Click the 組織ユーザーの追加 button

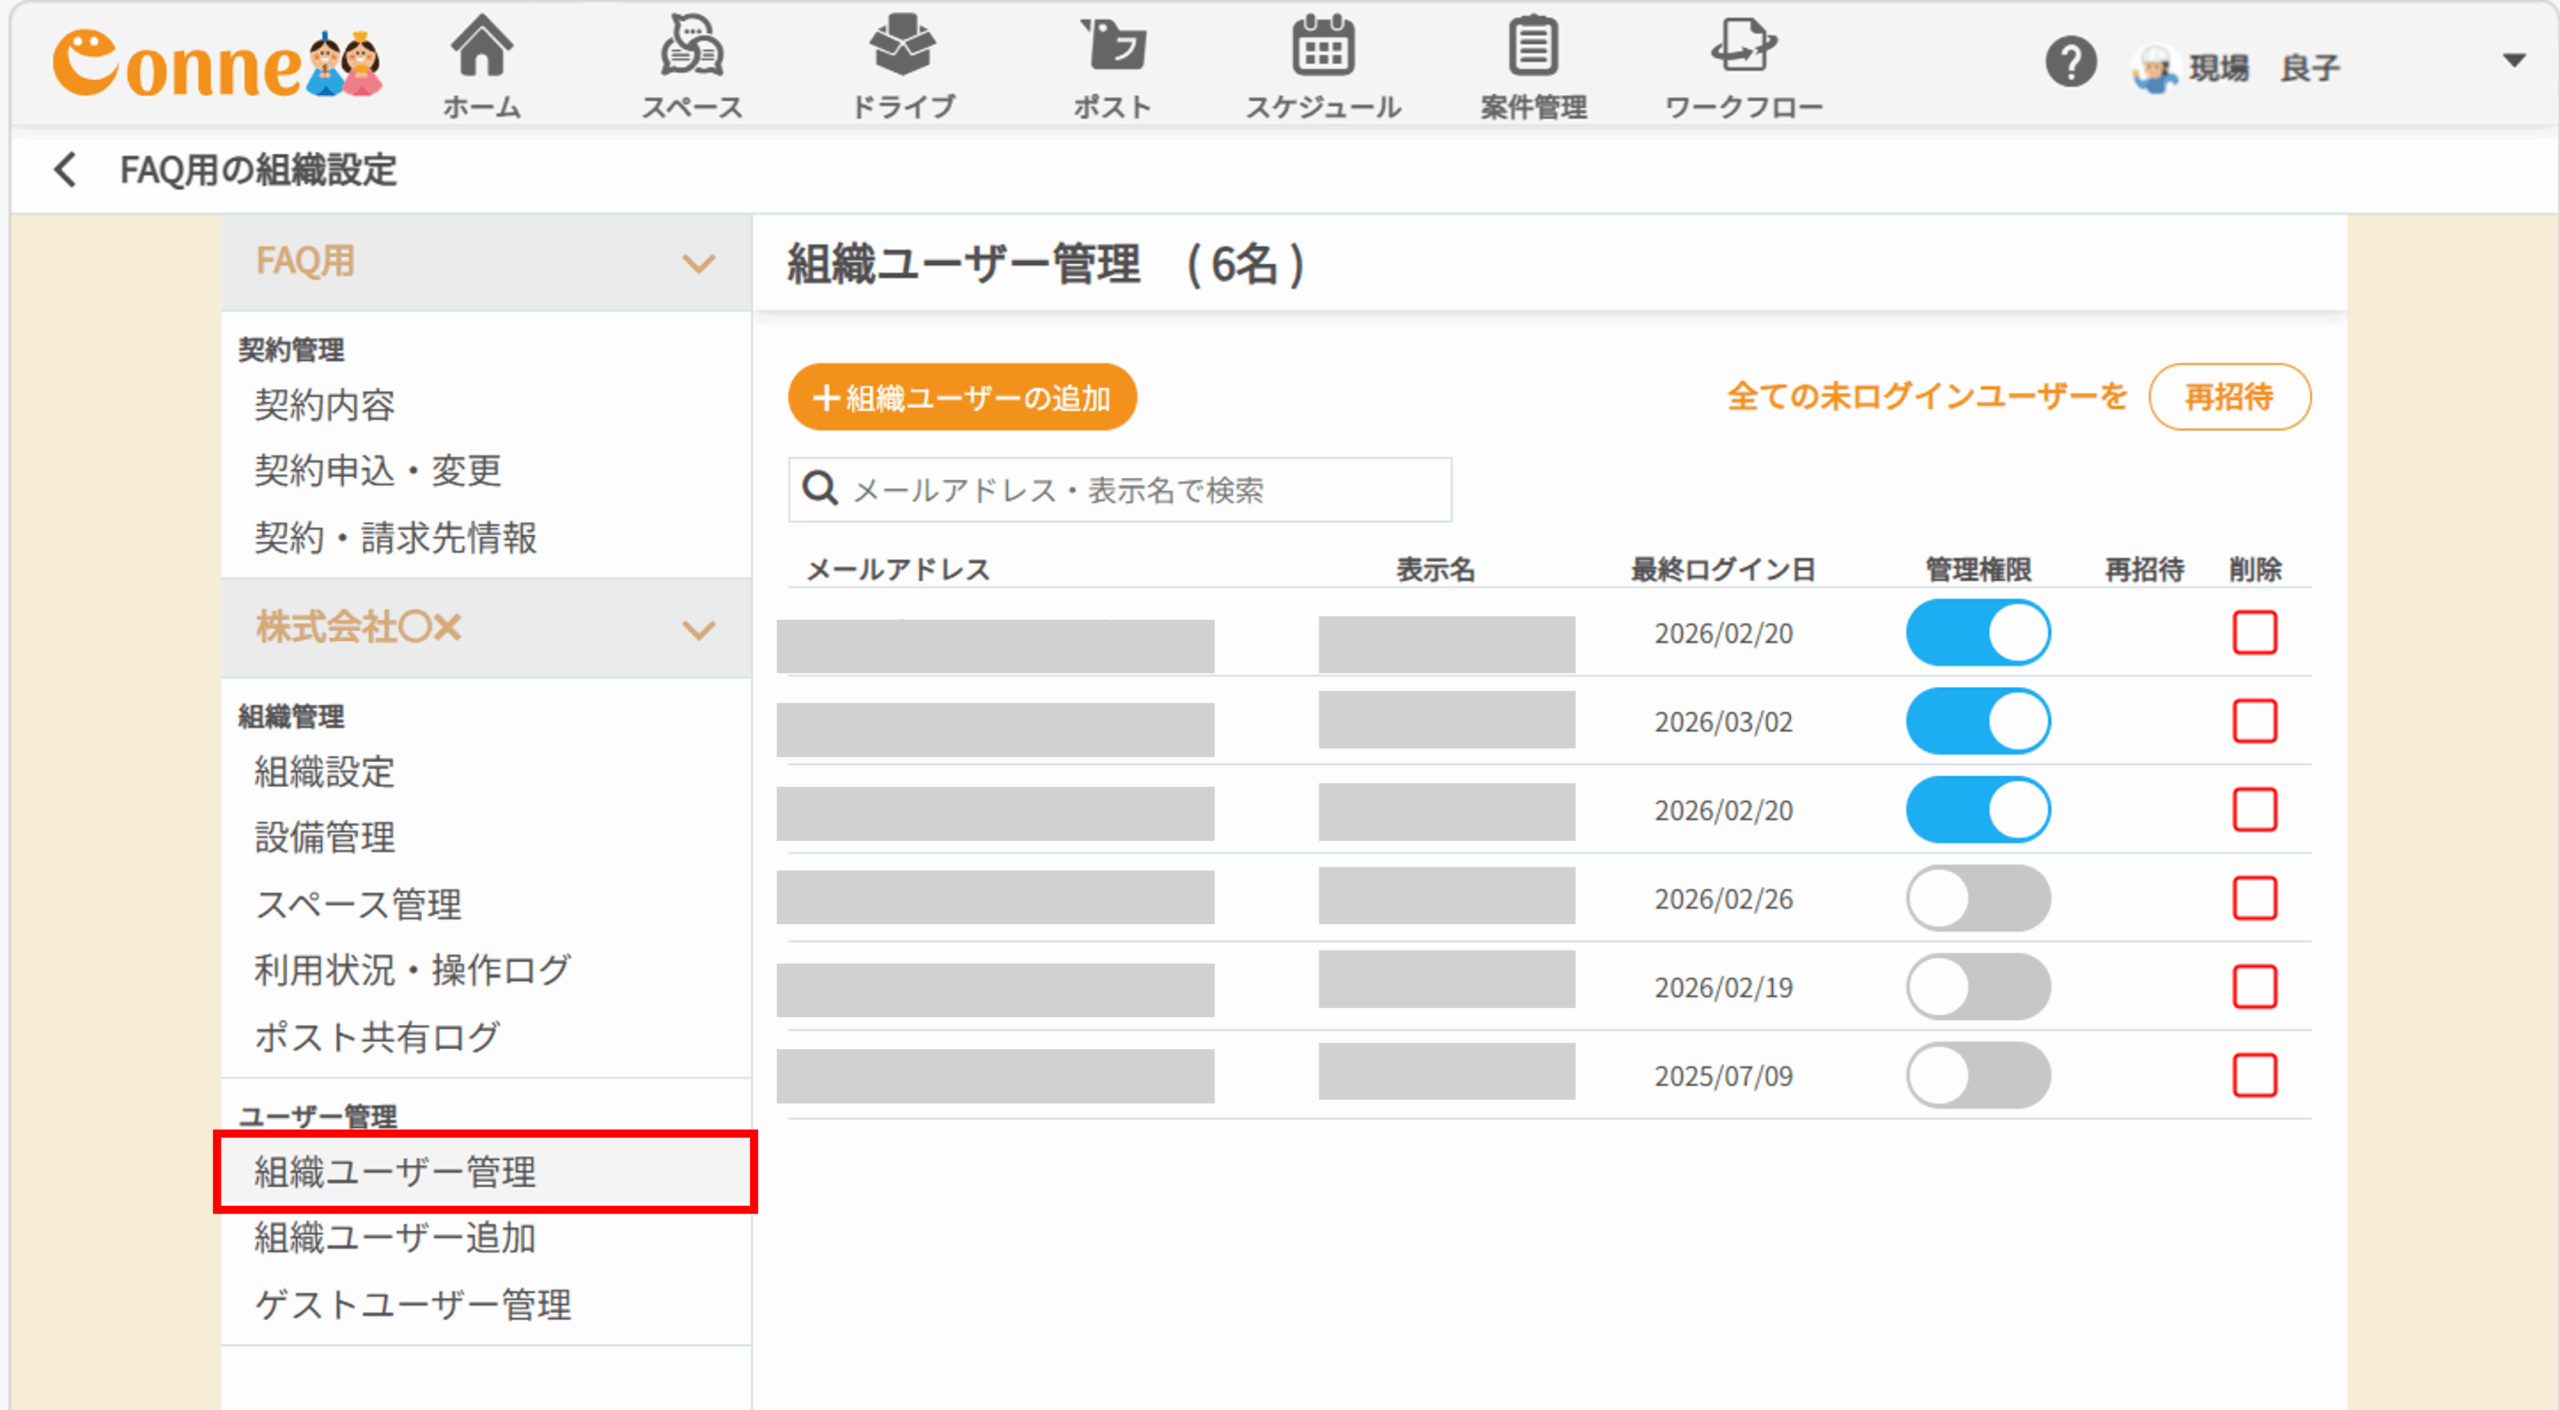tap(962, 398)
